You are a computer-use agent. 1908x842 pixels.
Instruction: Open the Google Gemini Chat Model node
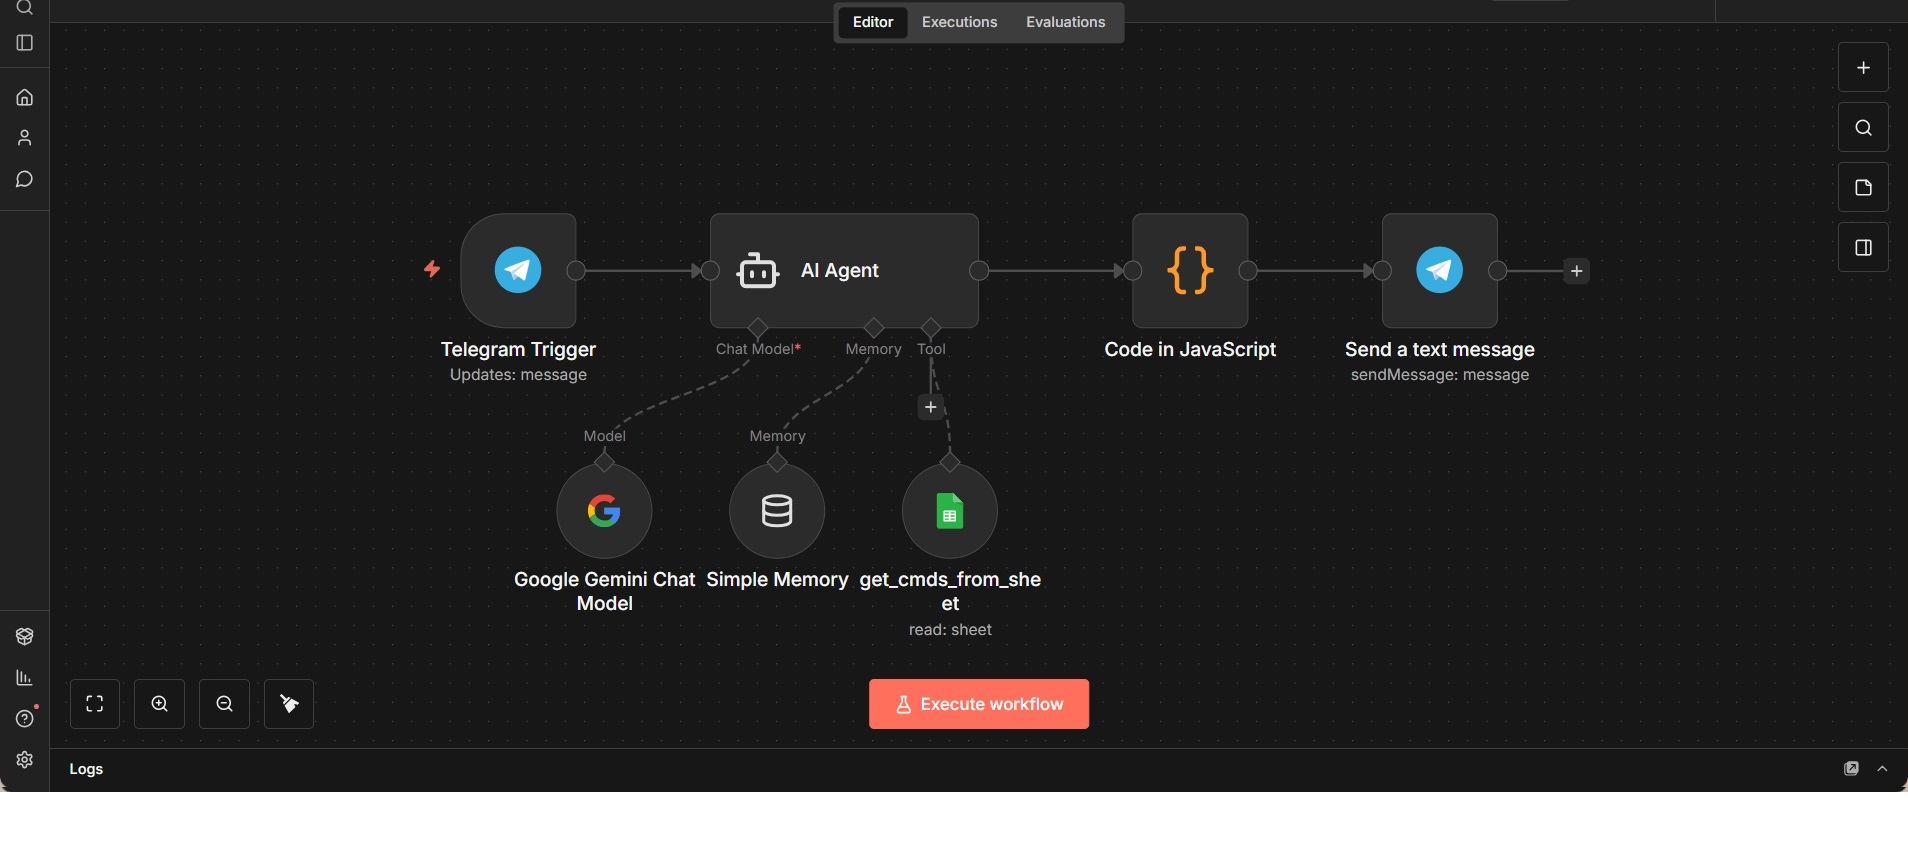(604, 511)
